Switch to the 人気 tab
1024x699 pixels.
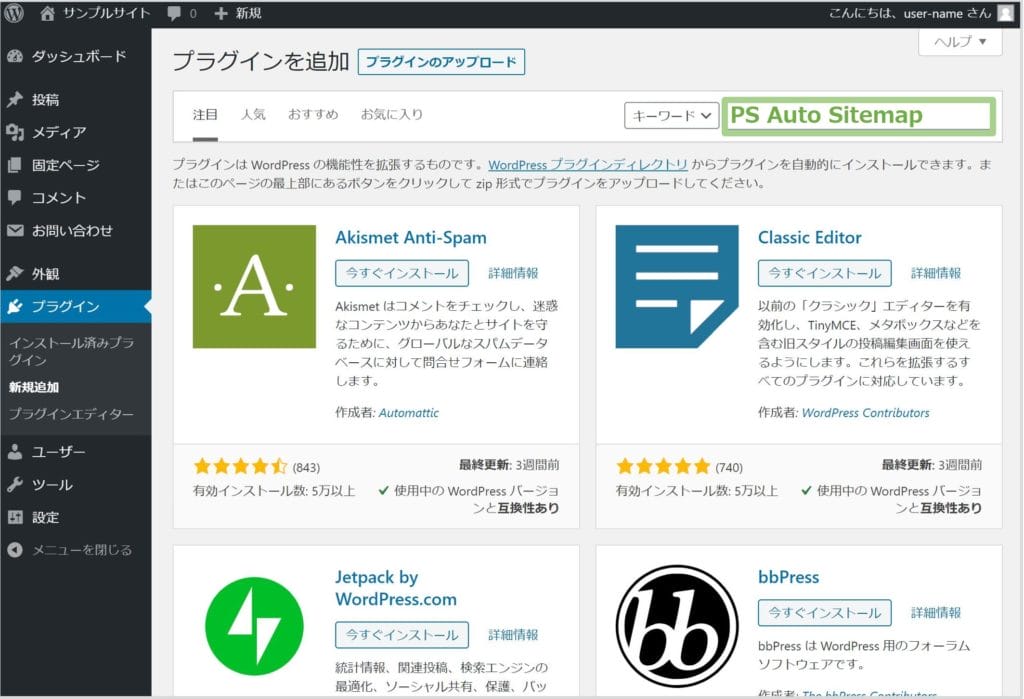click(253, 115)
